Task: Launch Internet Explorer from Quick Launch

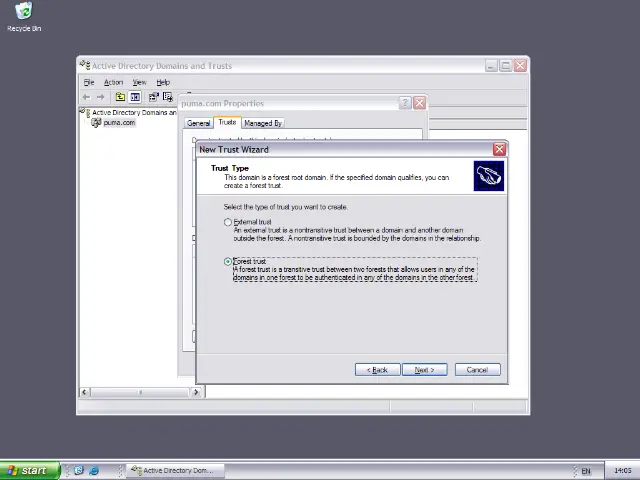Action: coord(94,471)
